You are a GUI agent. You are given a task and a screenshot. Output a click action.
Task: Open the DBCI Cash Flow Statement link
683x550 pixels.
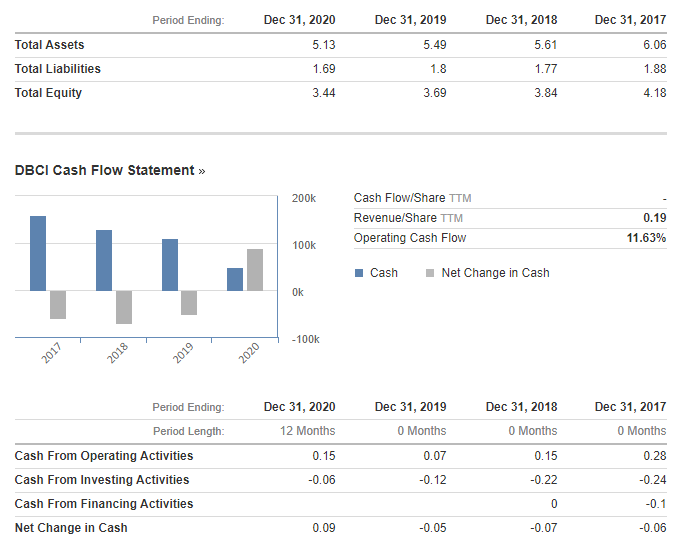point(109,170)
